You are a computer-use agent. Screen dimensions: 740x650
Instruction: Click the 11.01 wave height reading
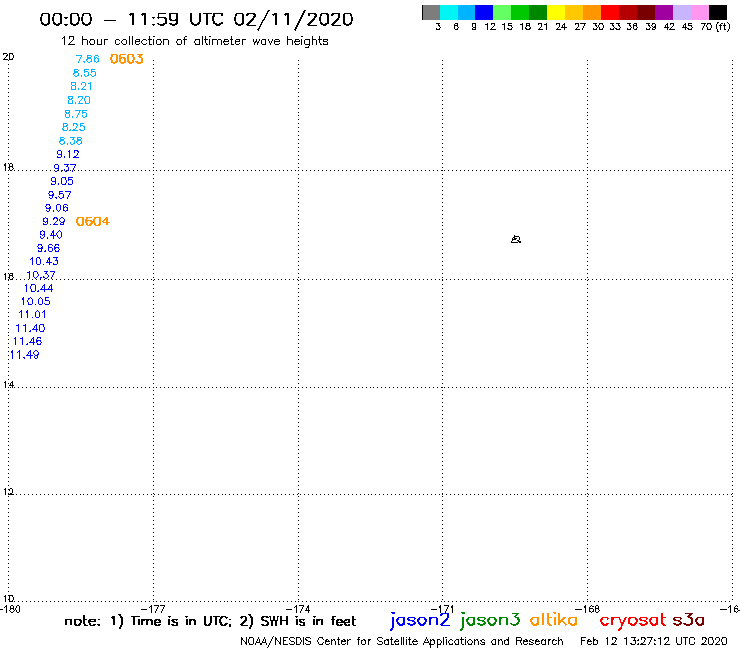(x=33, y=315)
